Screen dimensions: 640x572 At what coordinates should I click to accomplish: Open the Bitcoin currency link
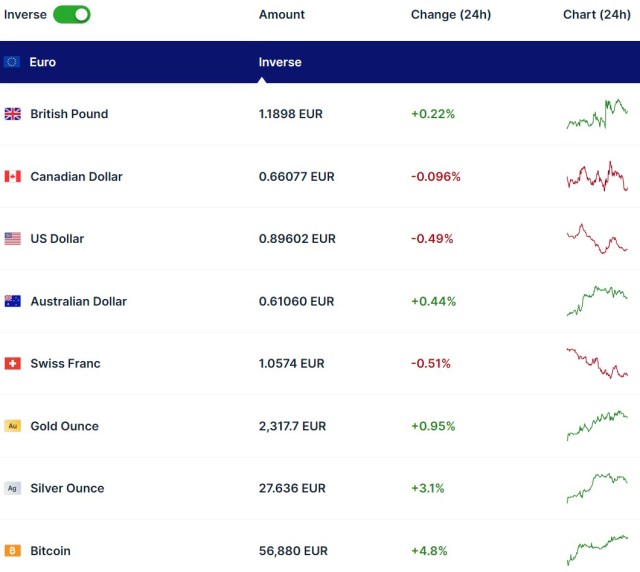coord(50,551)
